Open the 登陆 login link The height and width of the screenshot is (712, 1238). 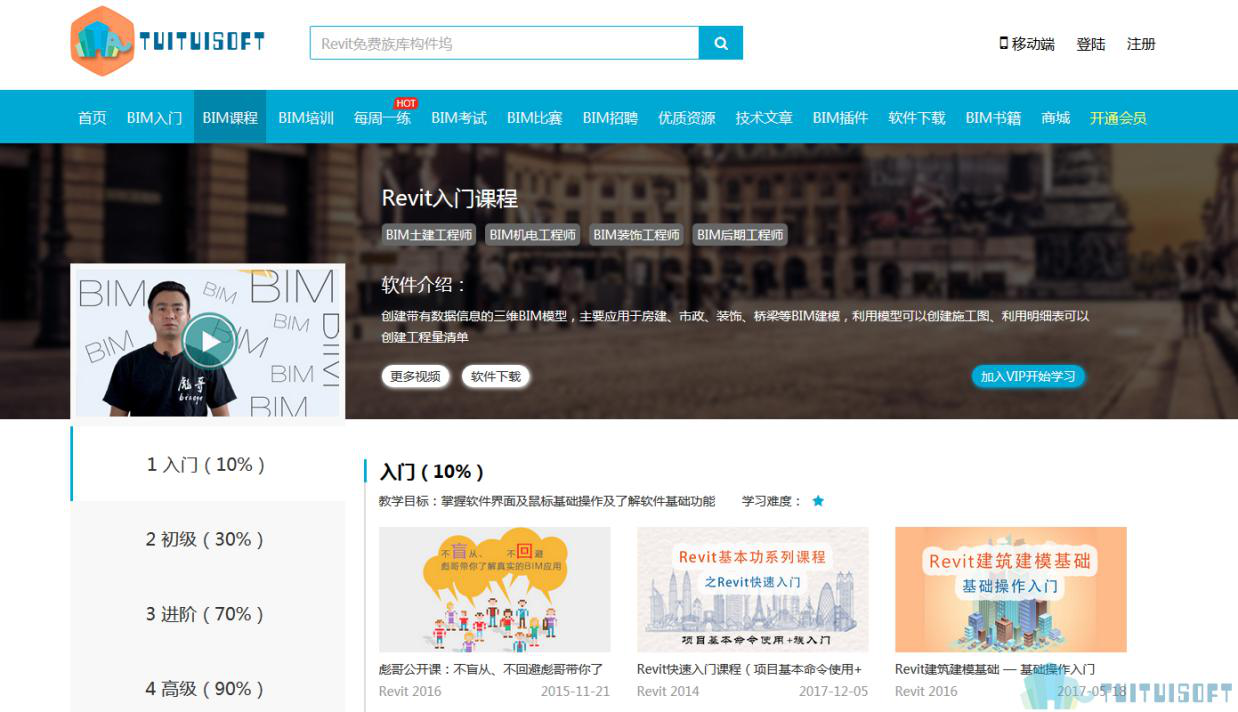pos(1091,44)
